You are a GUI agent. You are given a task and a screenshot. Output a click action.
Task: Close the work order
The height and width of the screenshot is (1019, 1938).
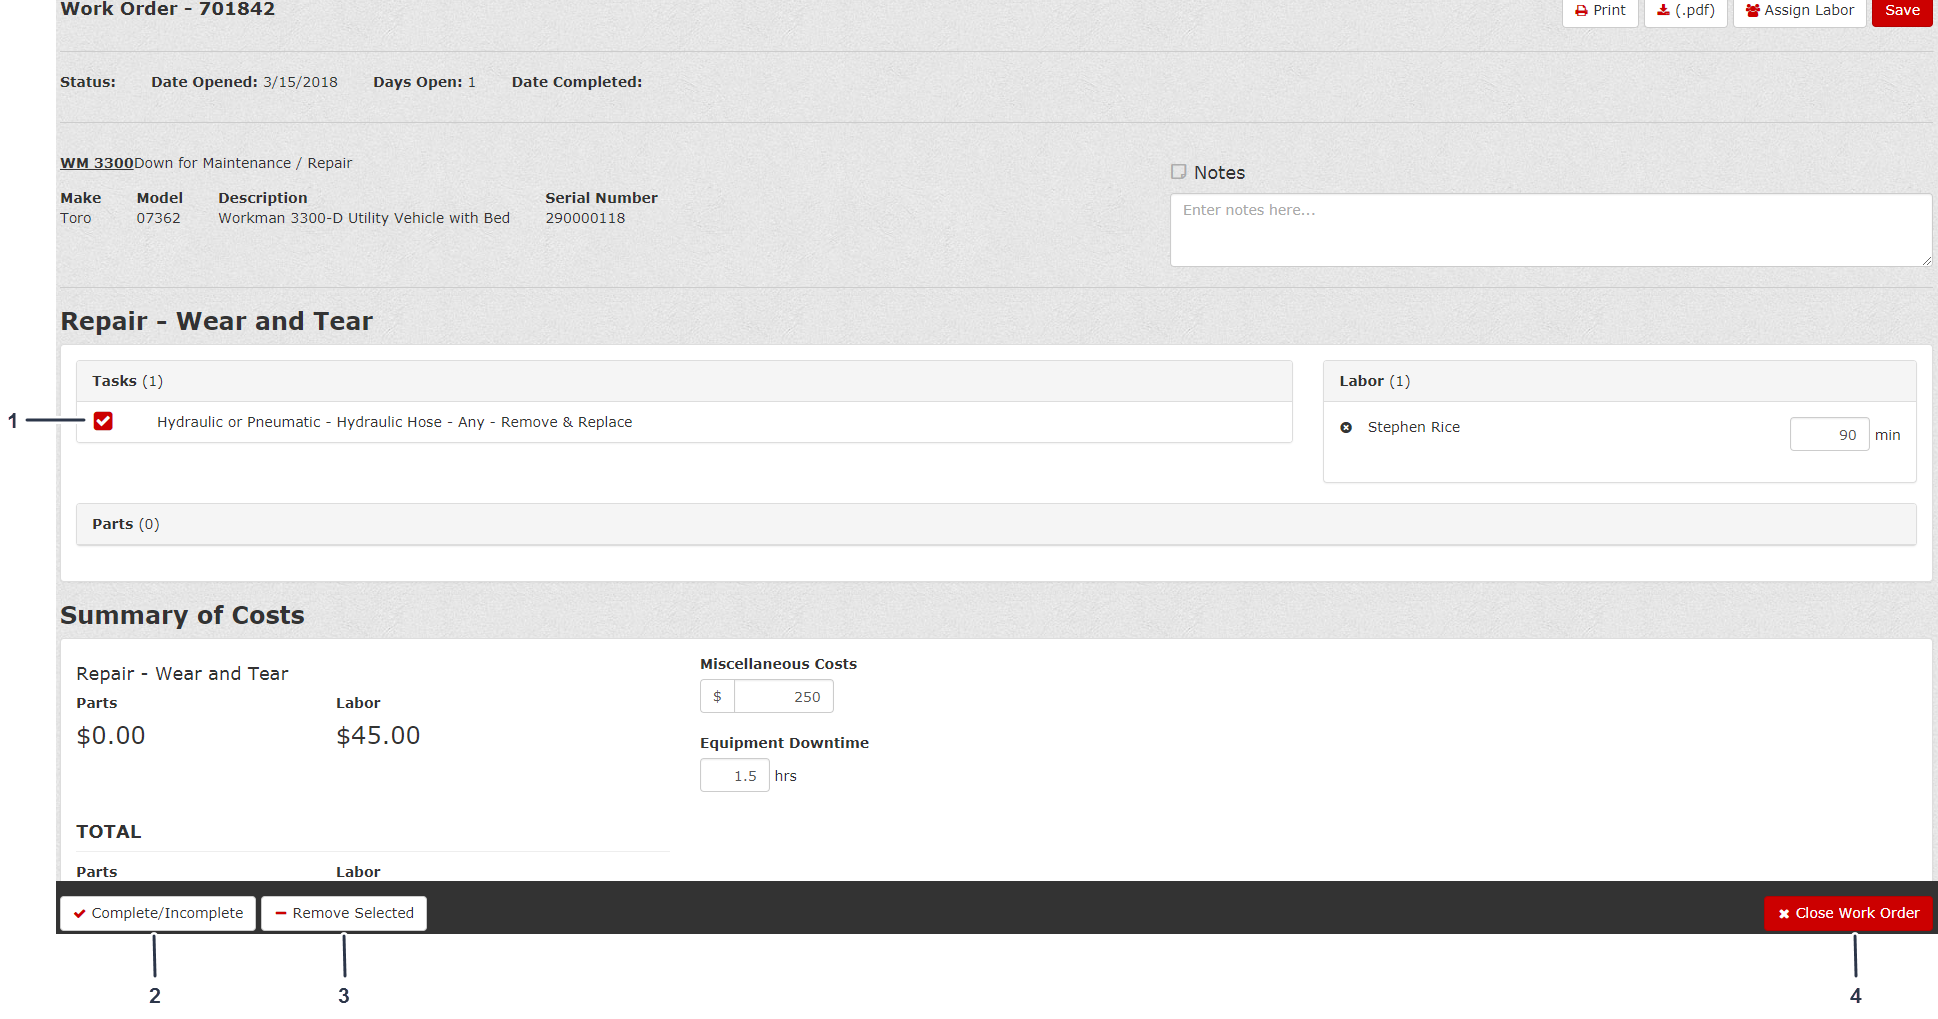1848,913
